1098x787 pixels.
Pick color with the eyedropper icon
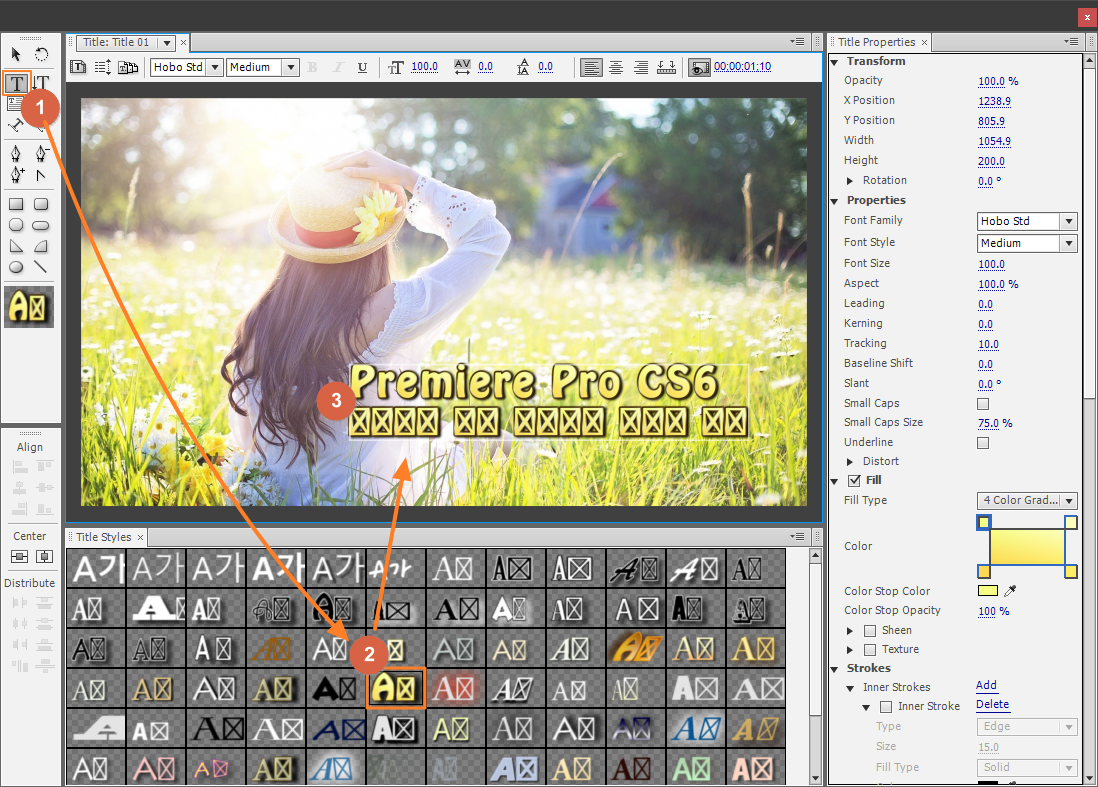click(x=1010, y=591)
